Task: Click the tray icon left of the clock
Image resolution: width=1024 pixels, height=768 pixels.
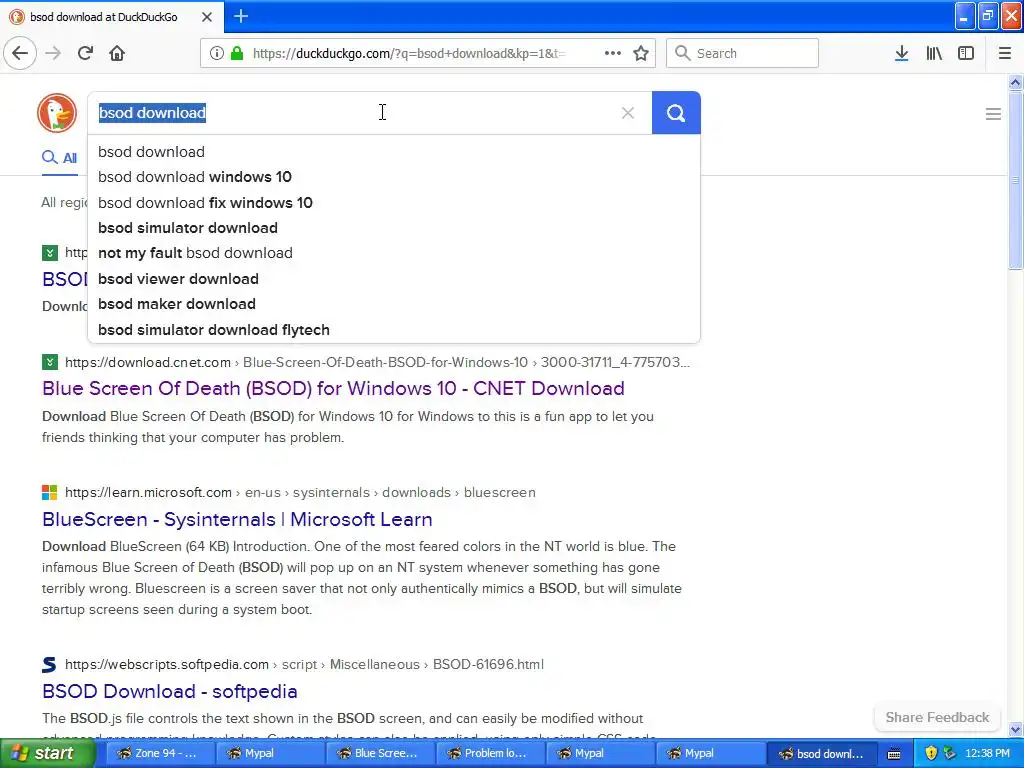Action: click(x=950, y=754)
